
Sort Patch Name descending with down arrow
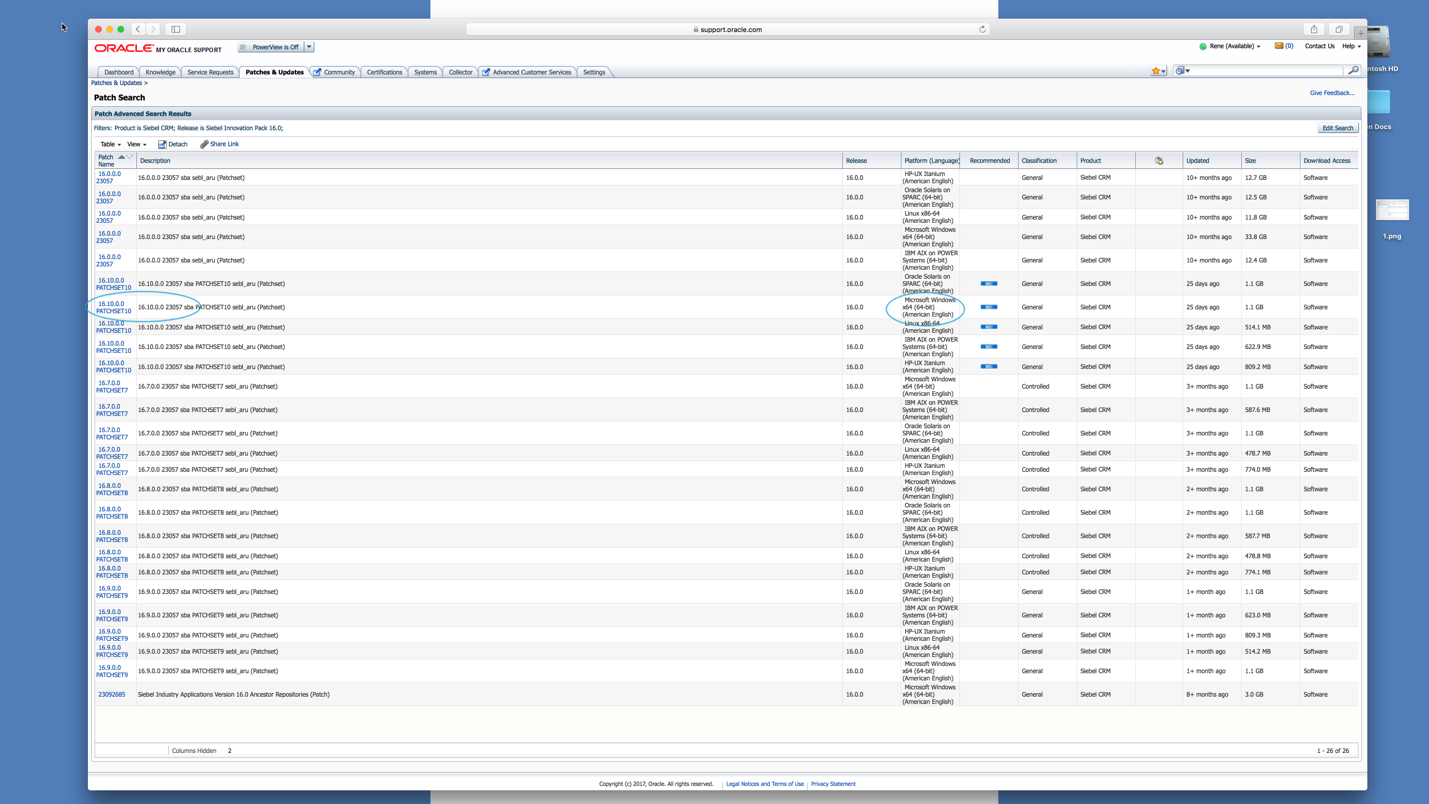pyautogui.click(x=130, y=157)
